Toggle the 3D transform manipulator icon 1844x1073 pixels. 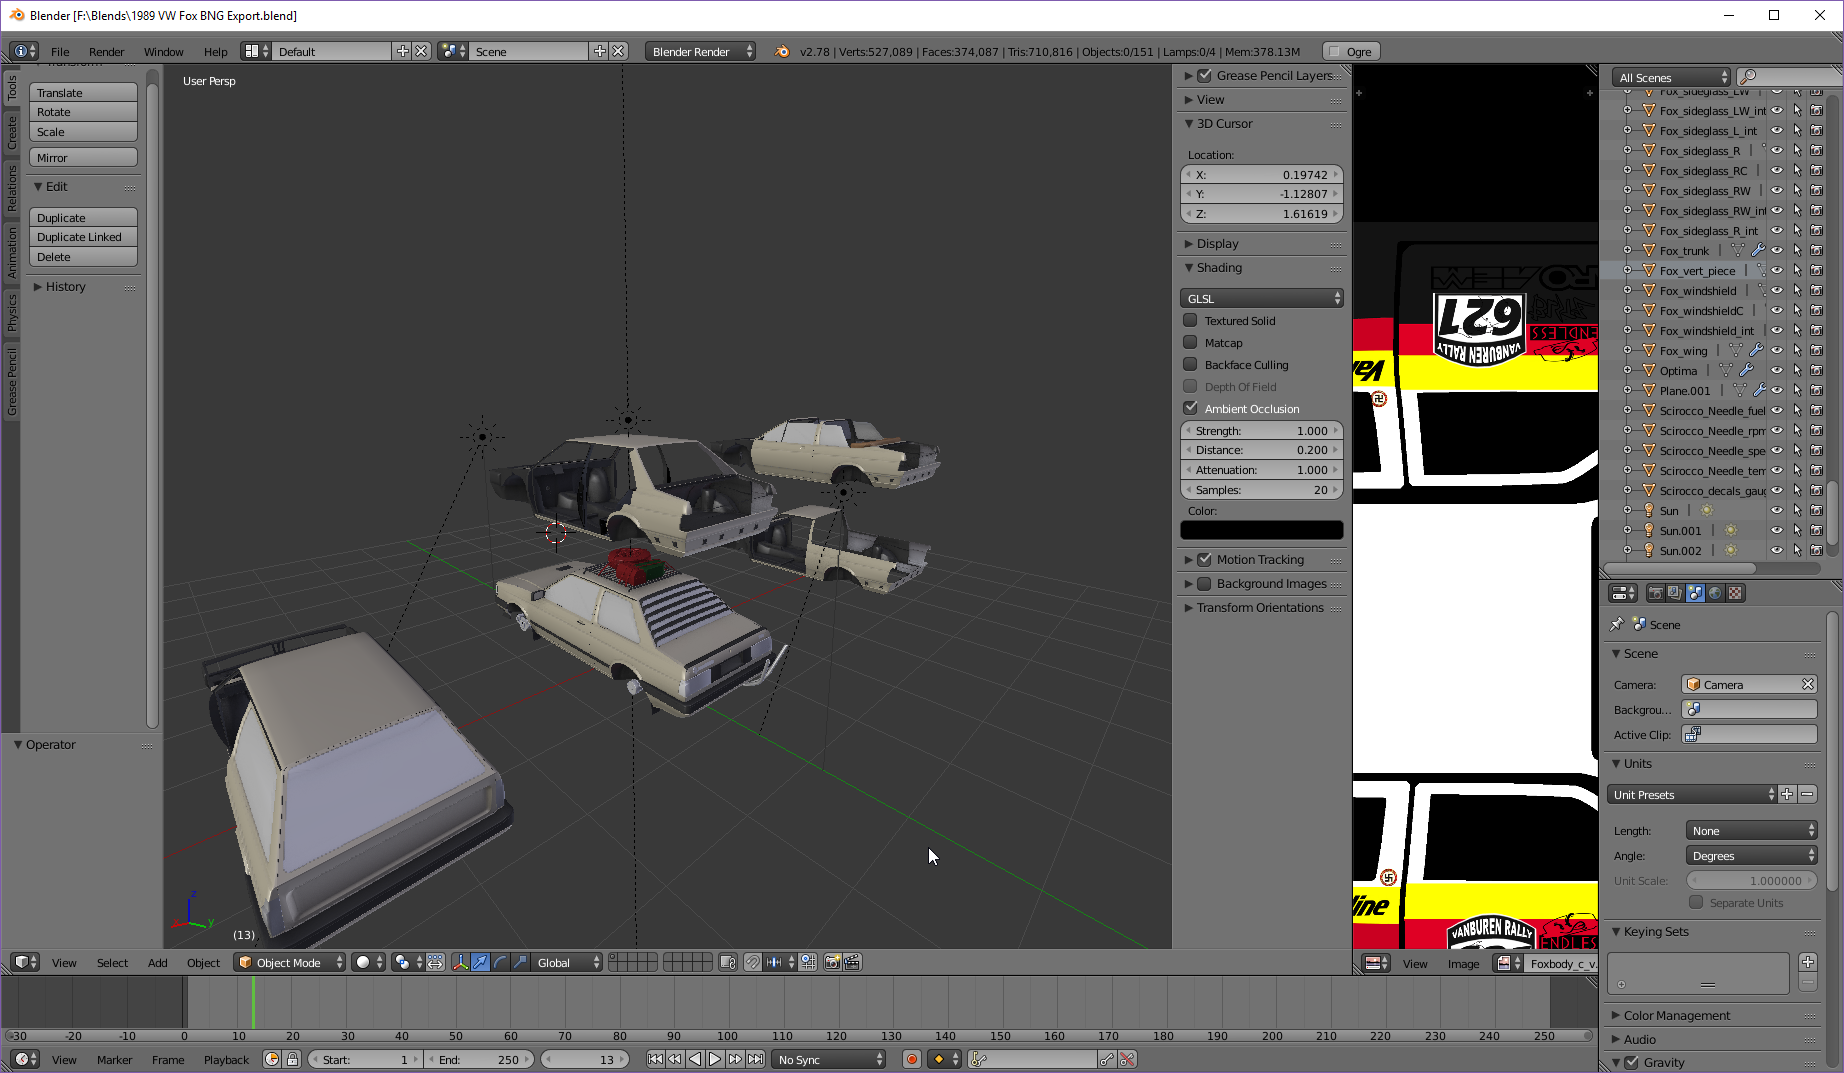click(460, 962)
